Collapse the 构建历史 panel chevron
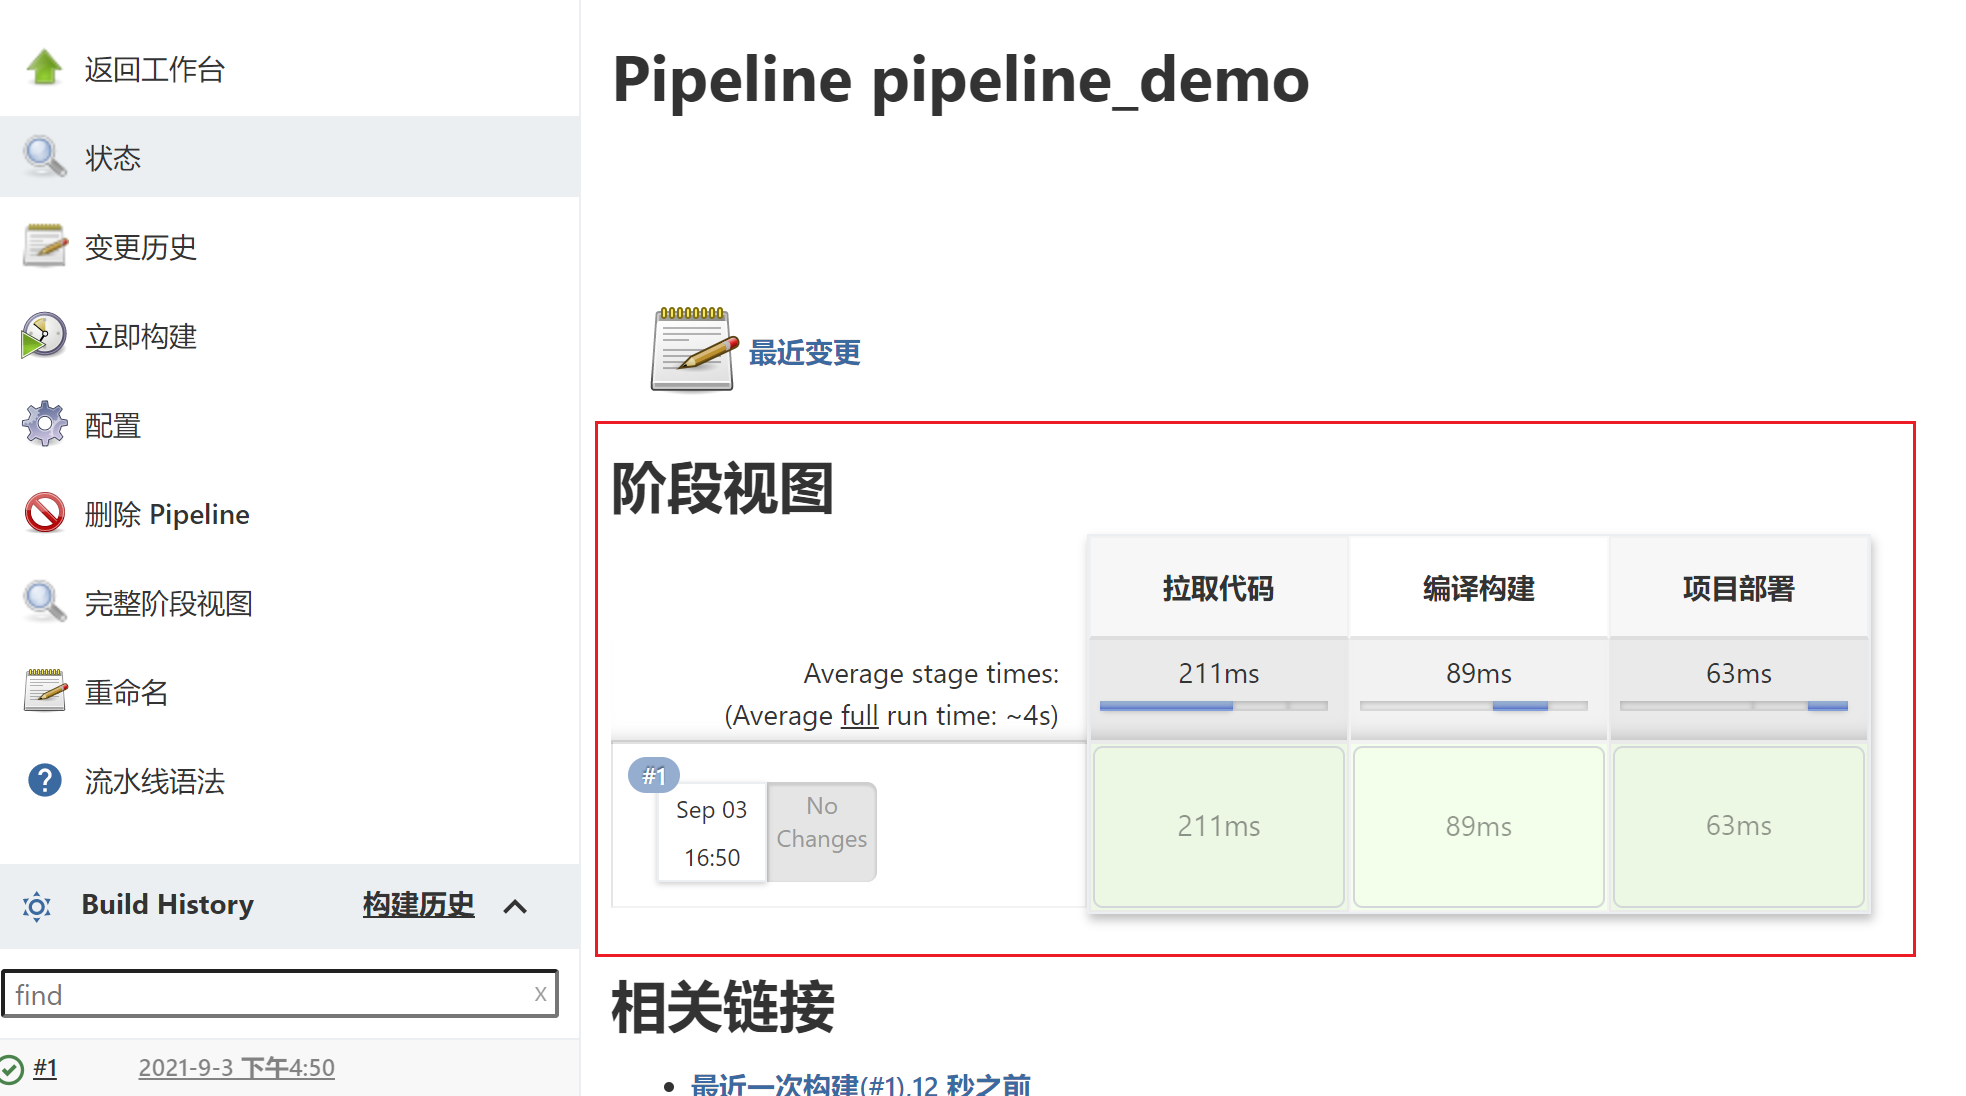The height and width of the screenshot is (1096, 1966). pos(516,907)
